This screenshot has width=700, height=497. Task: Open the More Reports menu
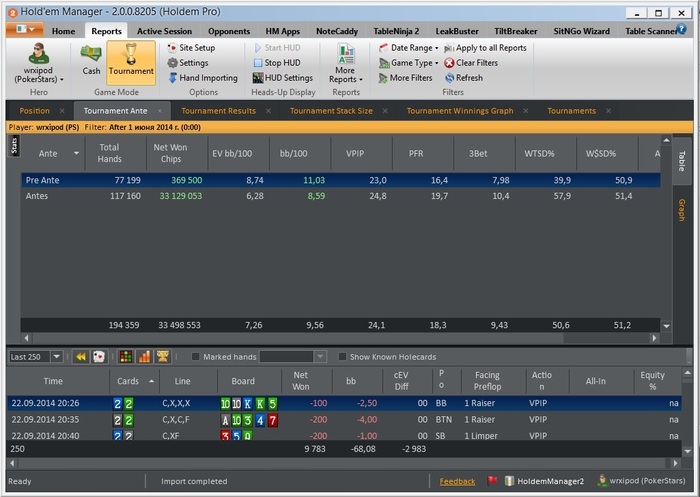click(x=346, y=63)
